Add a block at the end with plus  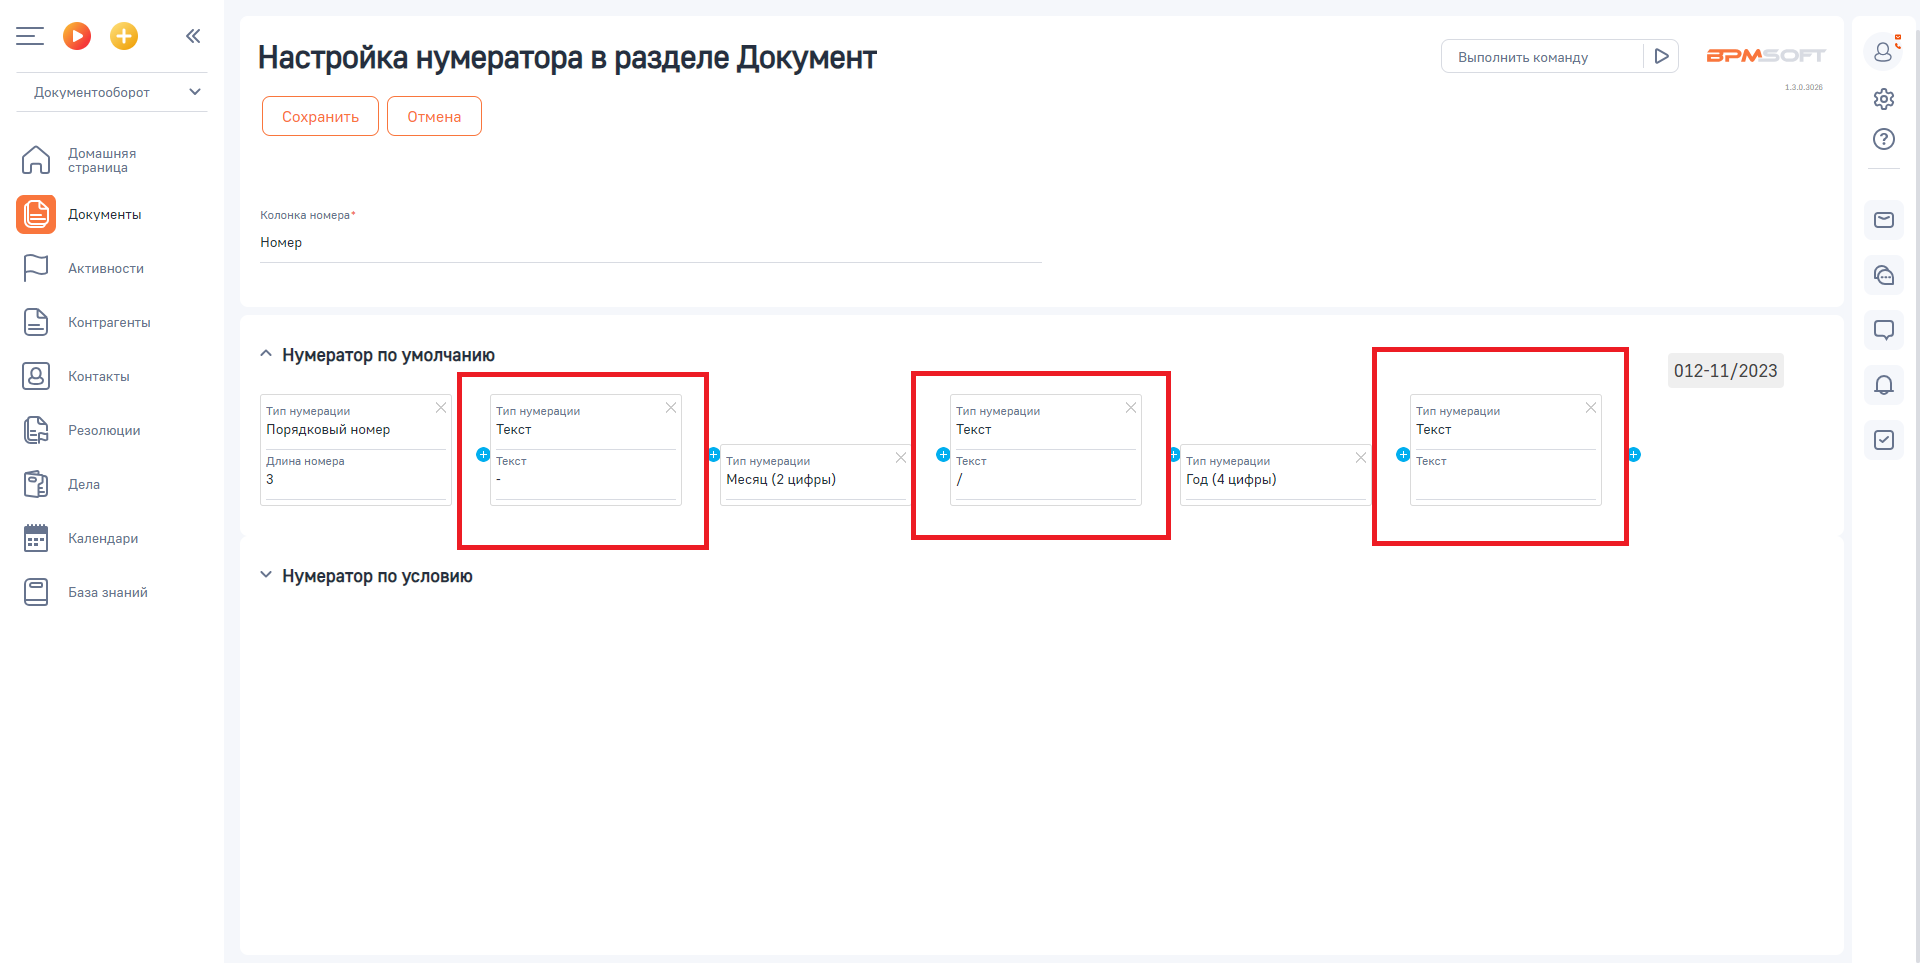pyautogui.click(x=1634, y=454)
